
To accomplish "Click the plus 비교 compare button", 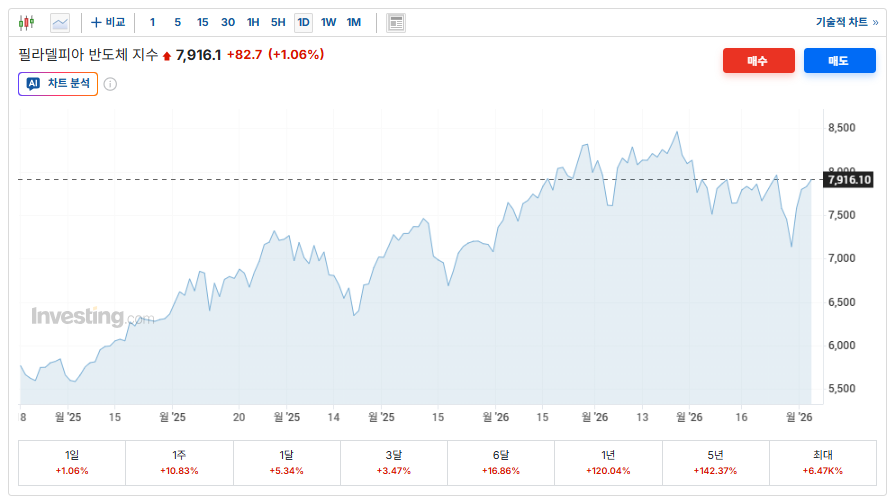I will pyautogui.click(x=108, y=22).
